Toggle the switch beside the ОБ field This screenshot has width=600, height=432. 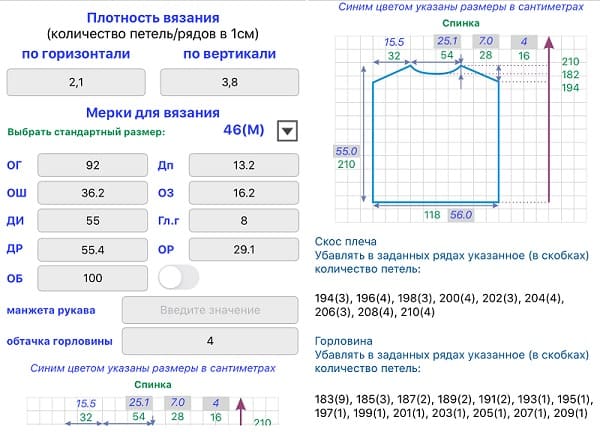[177, 276]
